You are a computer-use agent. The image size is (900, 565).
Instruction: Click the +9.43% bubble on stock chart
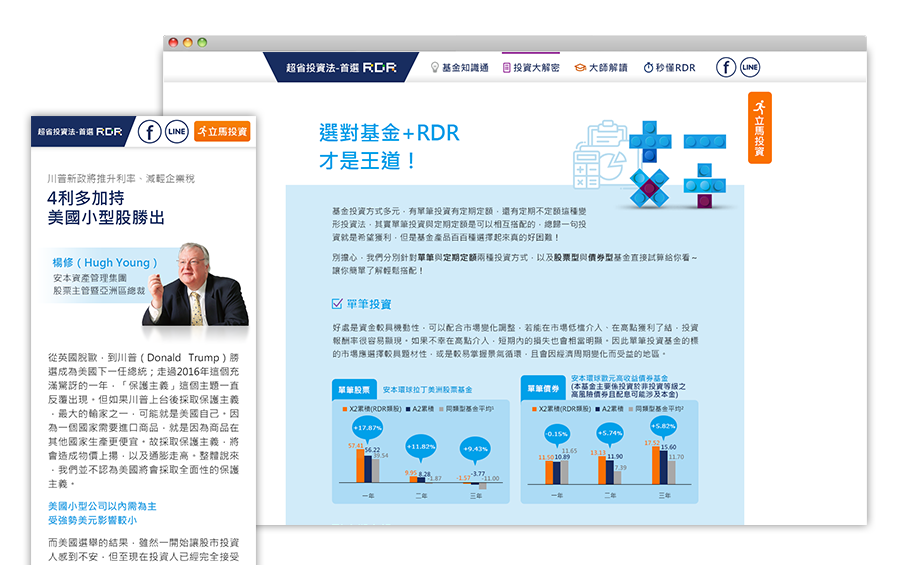[x=475, y=450]
